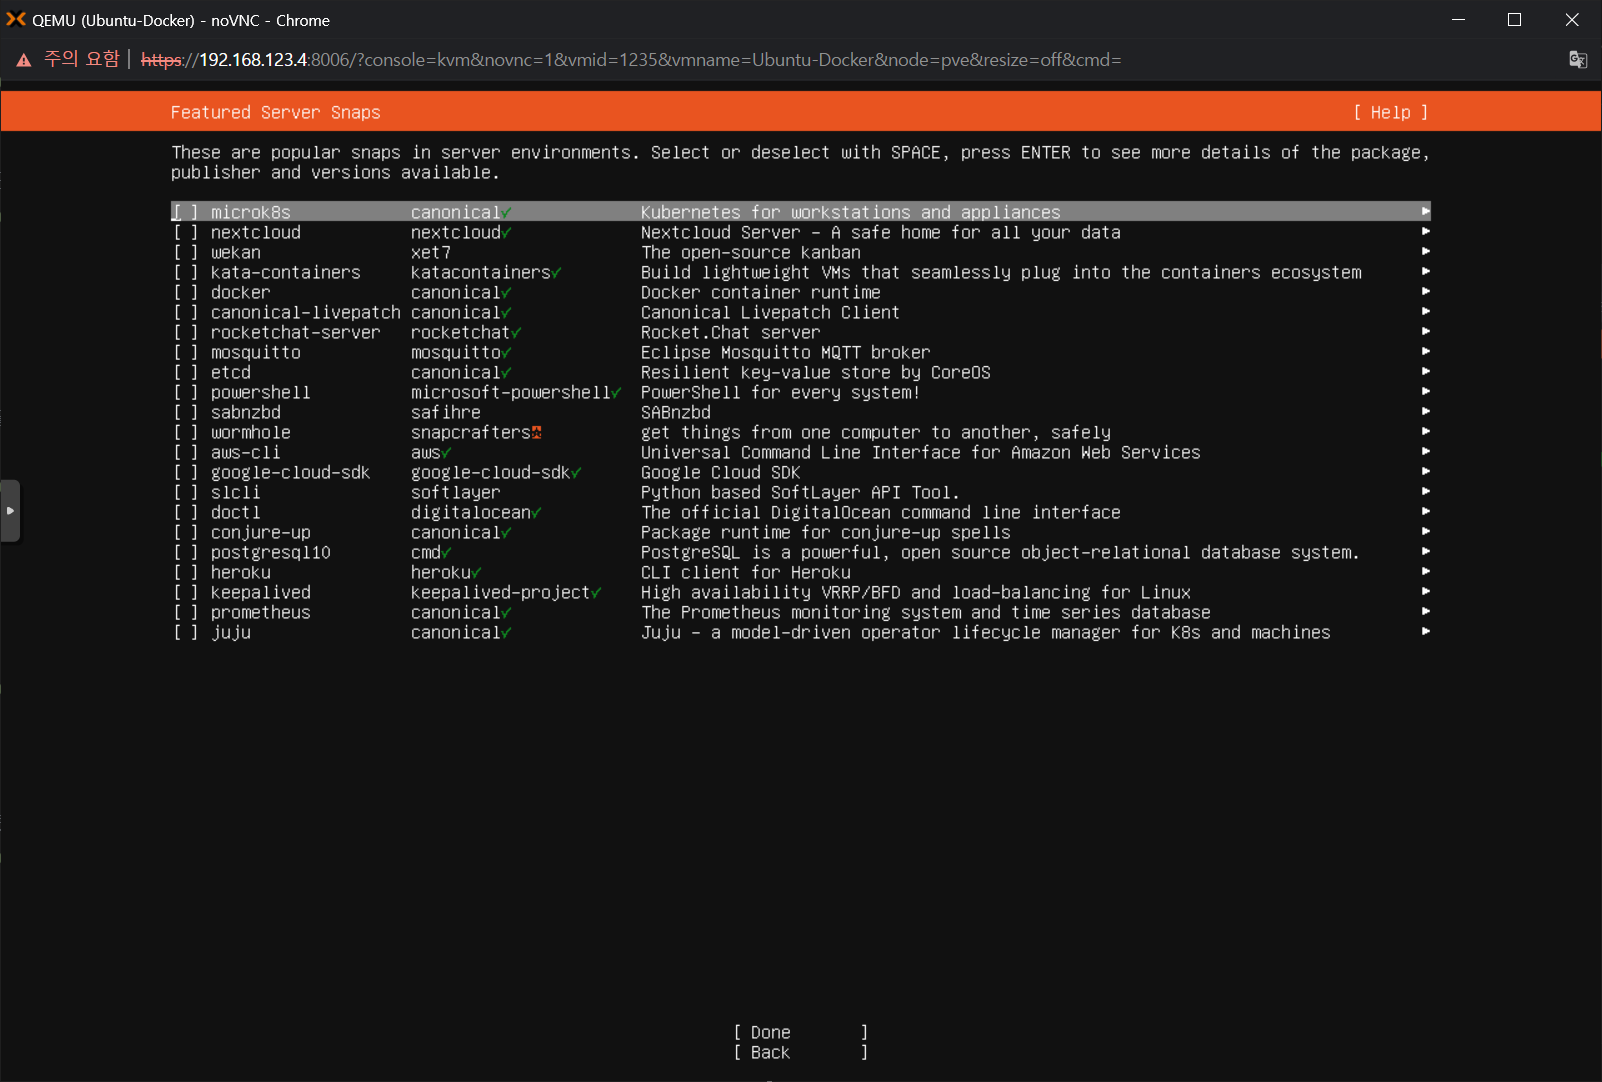The width and height of the screenshot is (1602, 1082).
Task: Expand details arrow for doctl row
Action: click(1426, 511)
